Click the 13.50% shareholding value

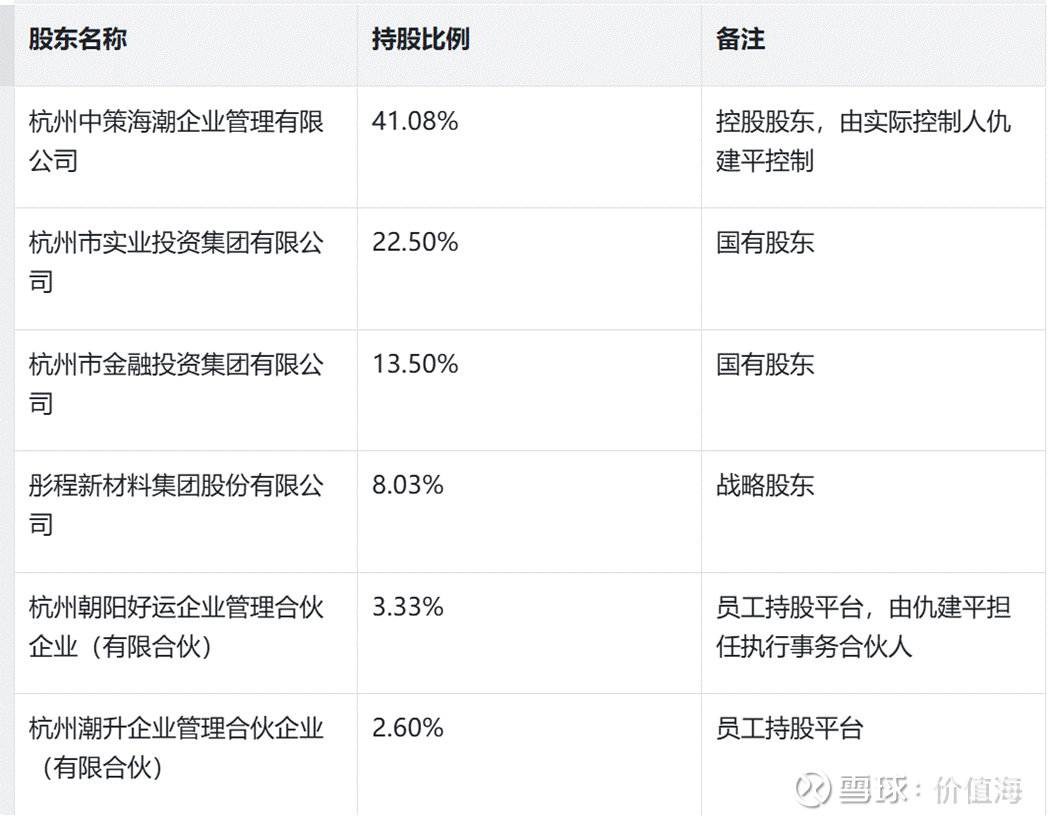pyautogui.click(x=414, y=365)
